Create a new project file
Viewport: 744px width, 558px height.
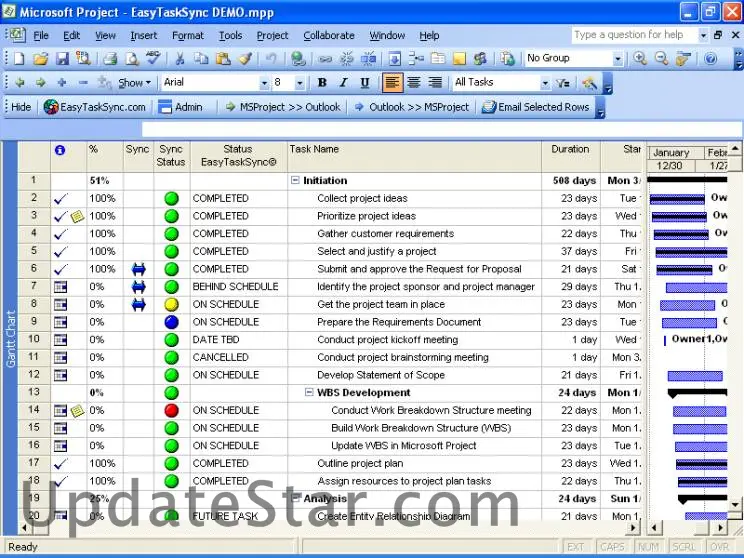pos(19,59)
